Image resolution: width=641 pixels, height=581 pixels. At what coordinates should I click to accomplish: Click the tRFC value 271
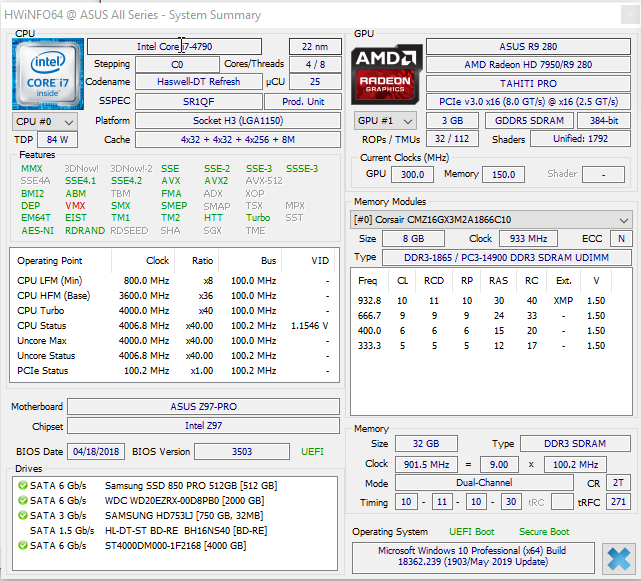point(618,502)
